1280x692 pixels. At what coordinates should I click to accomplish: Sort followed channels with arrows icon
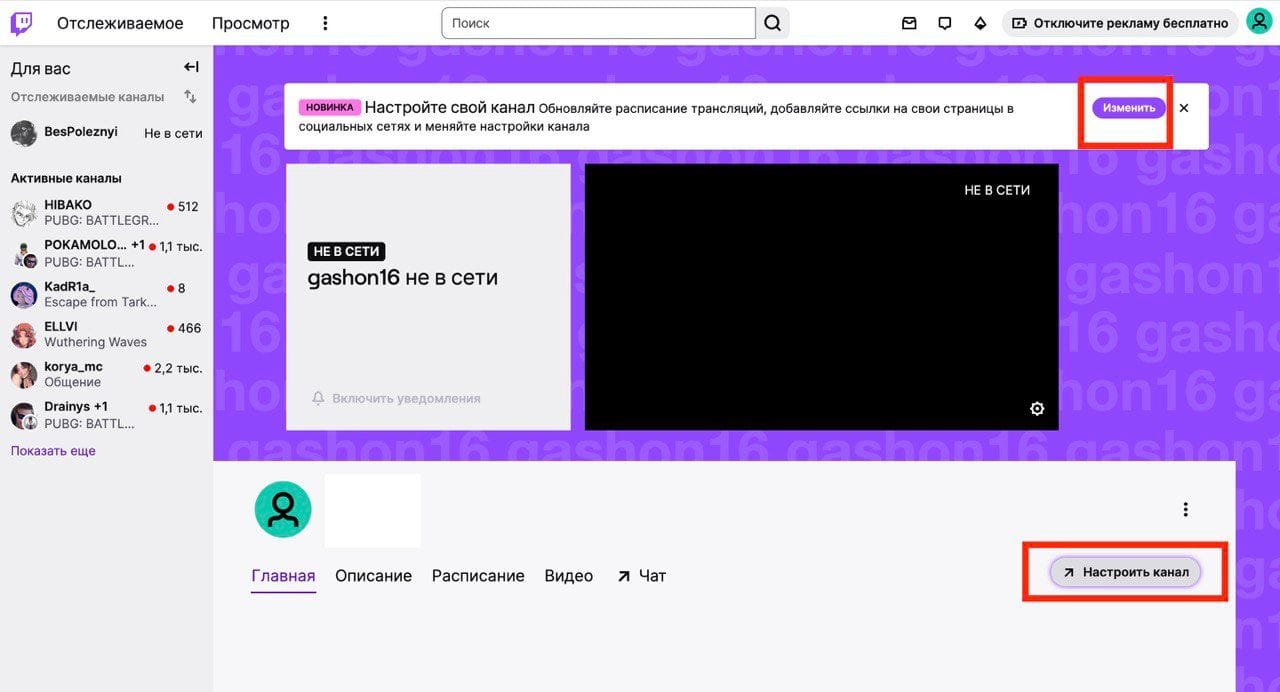(190, 97)
